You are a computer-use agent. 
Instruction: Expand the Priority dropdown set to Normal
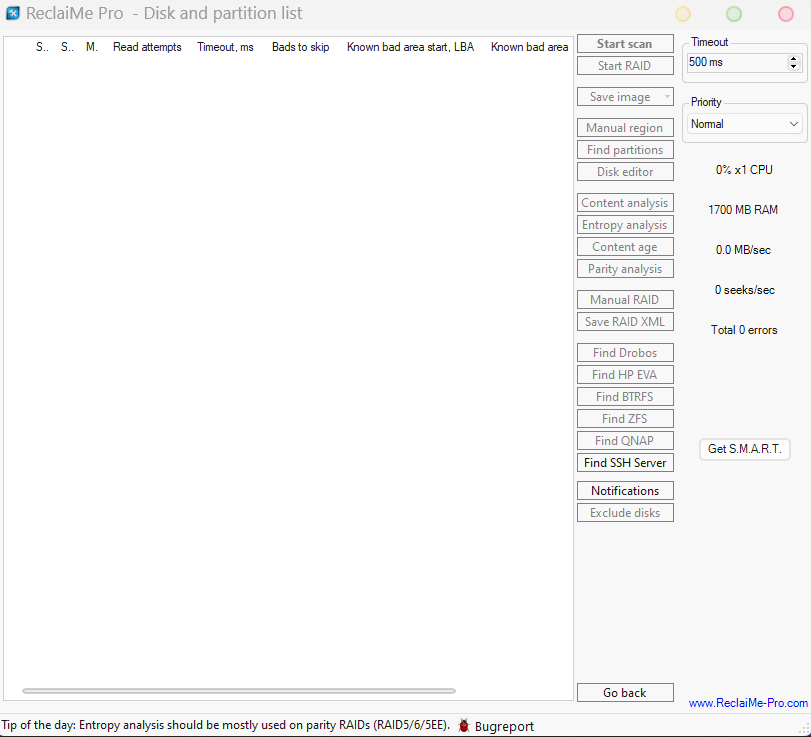[x=745, y=124]
